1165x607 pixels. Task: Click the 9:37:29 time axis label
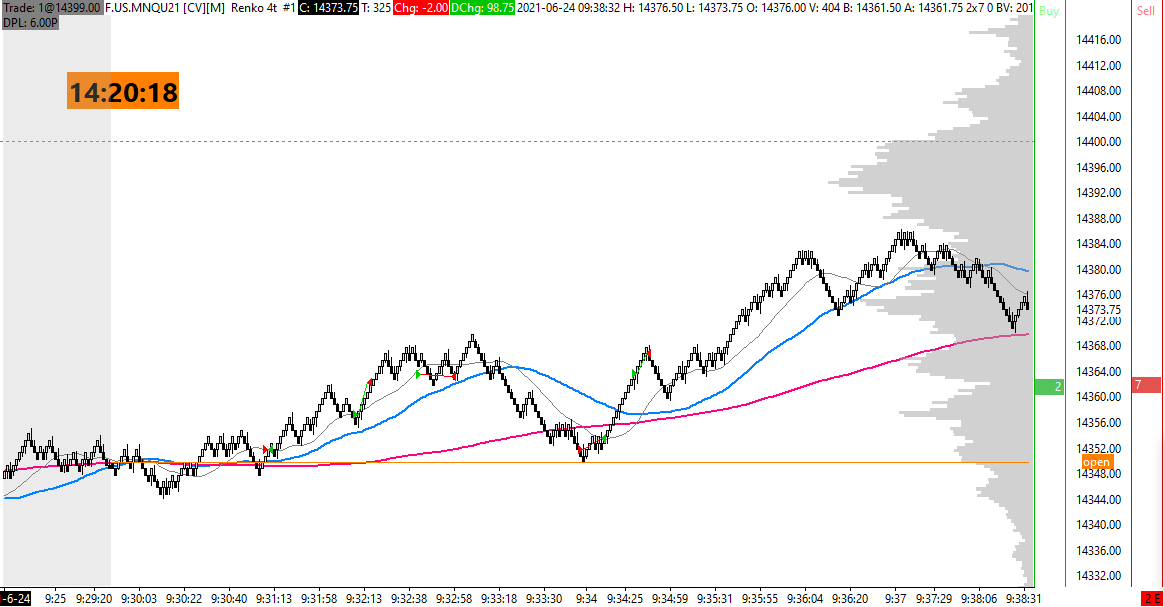tap(933, 599)
